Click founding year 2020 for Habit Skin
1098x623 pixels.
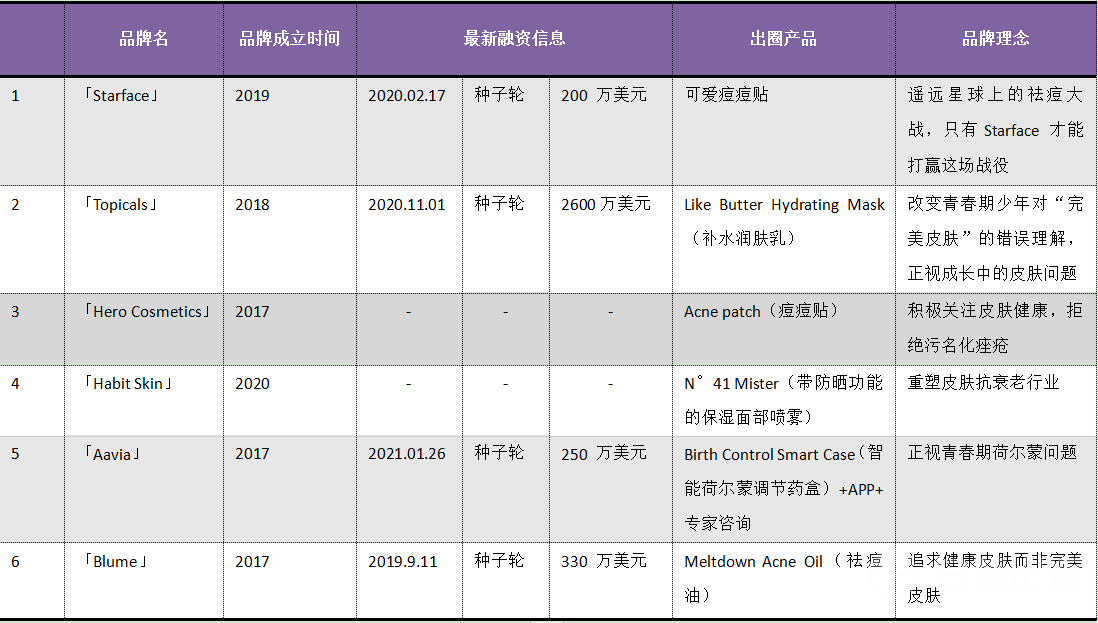point(252,384)
